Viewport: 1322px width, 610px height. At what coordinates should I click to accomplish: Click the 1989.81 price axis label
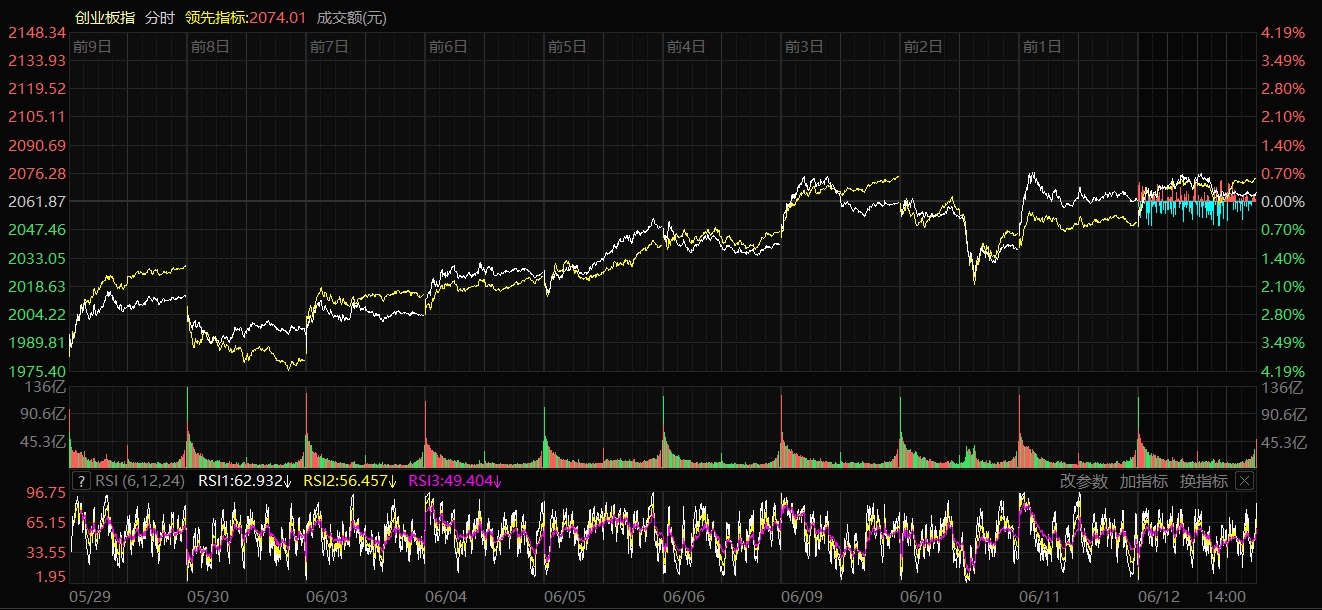click(x=37, y=343)
